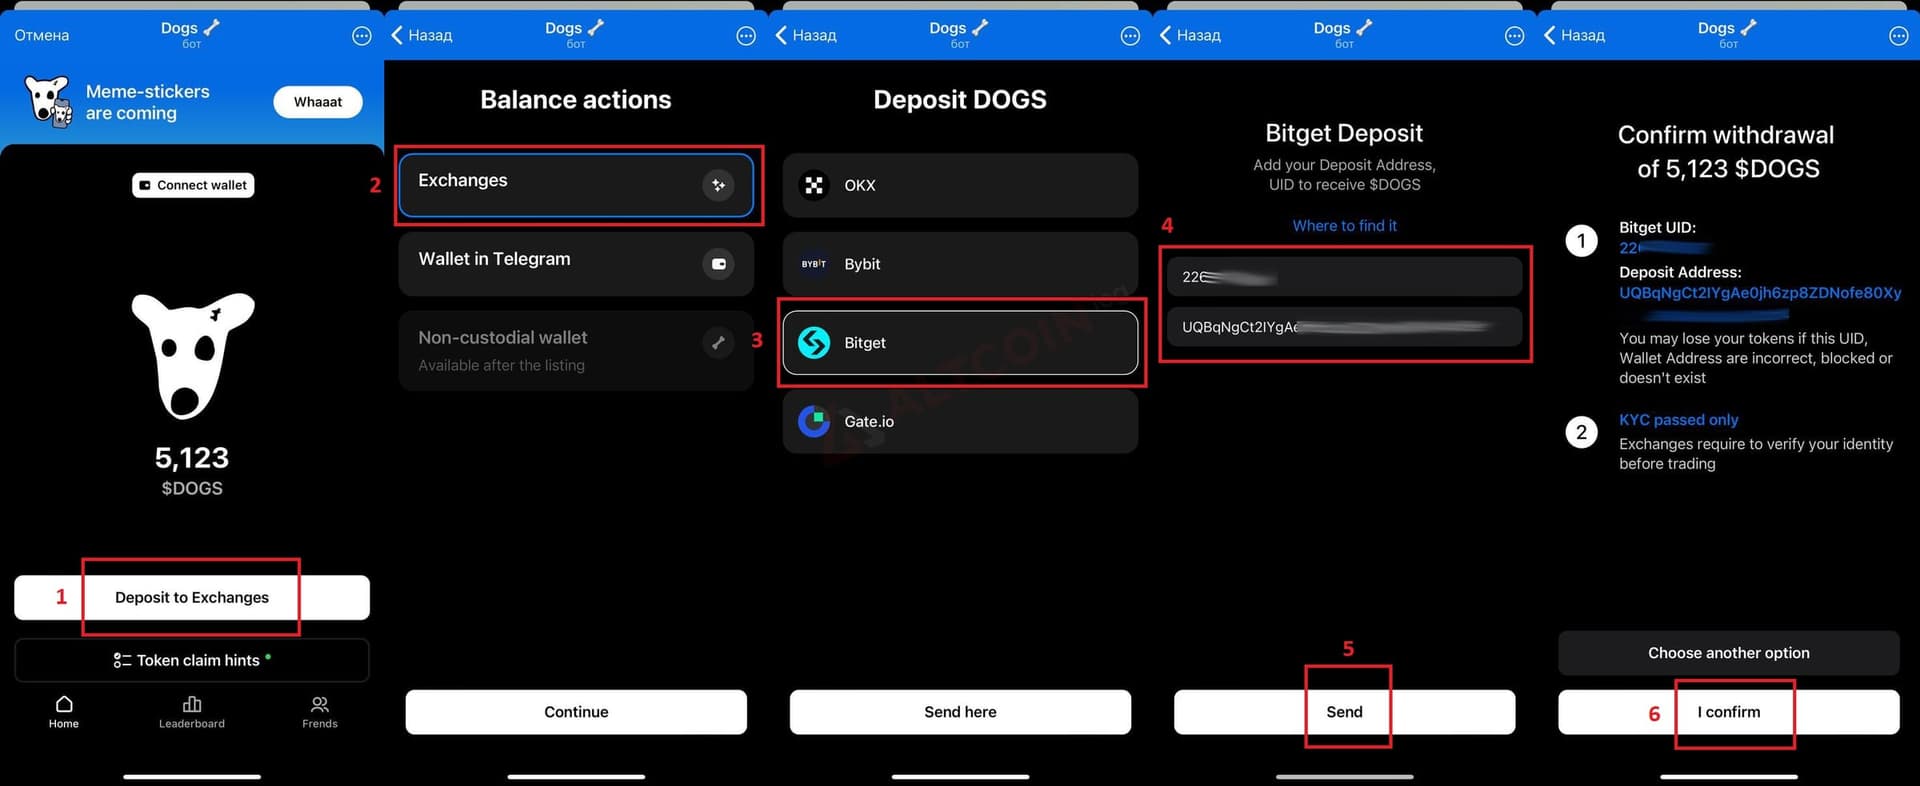Tap the Meme-stickers dog icon in the banner
Image resolution: width=1920 pixels, height=786 pixels.
pyautogui.click(x=47, y=101)
